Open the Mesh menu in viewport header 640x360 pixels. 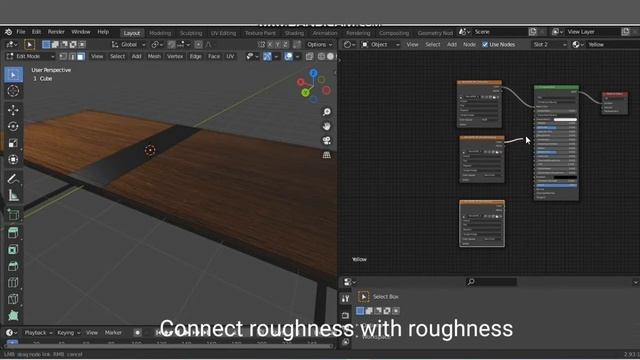[154, 56]
